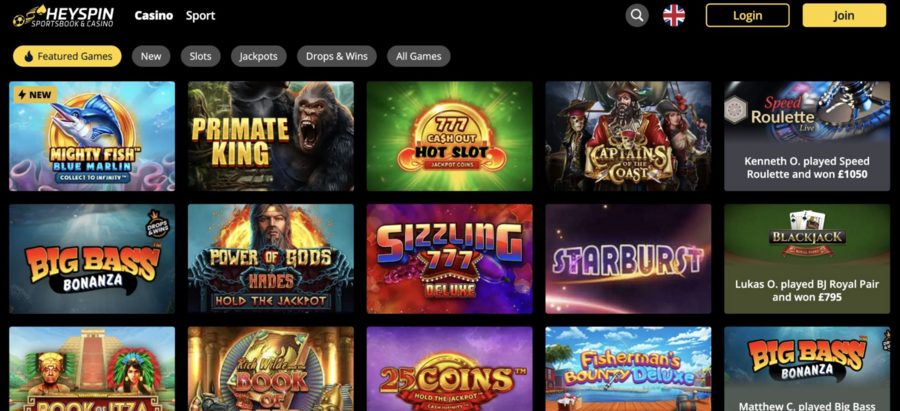Open the Primate King game tile

271,136
